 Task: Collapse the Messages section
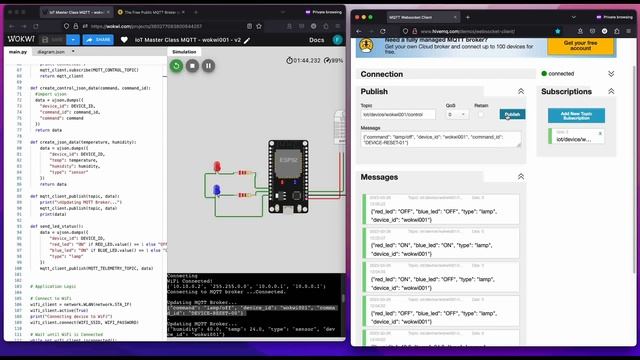521,177
